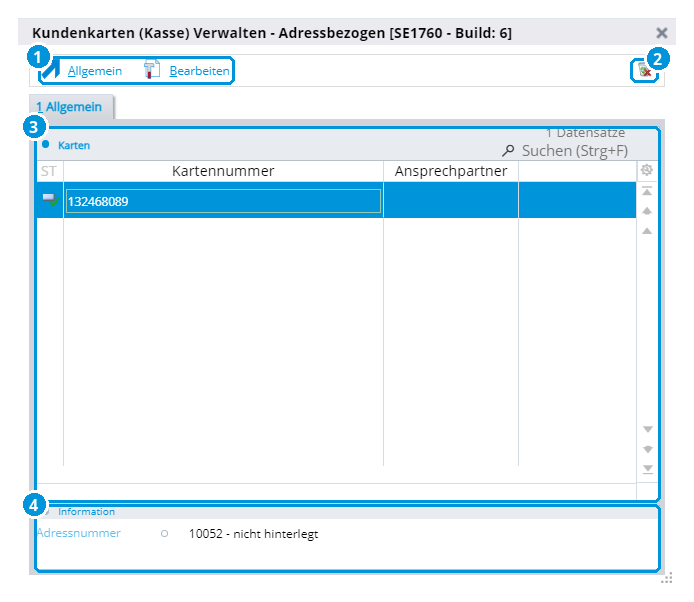
Task: Click value 10052 - nicht hinterlegt
Action: point(253,534)
